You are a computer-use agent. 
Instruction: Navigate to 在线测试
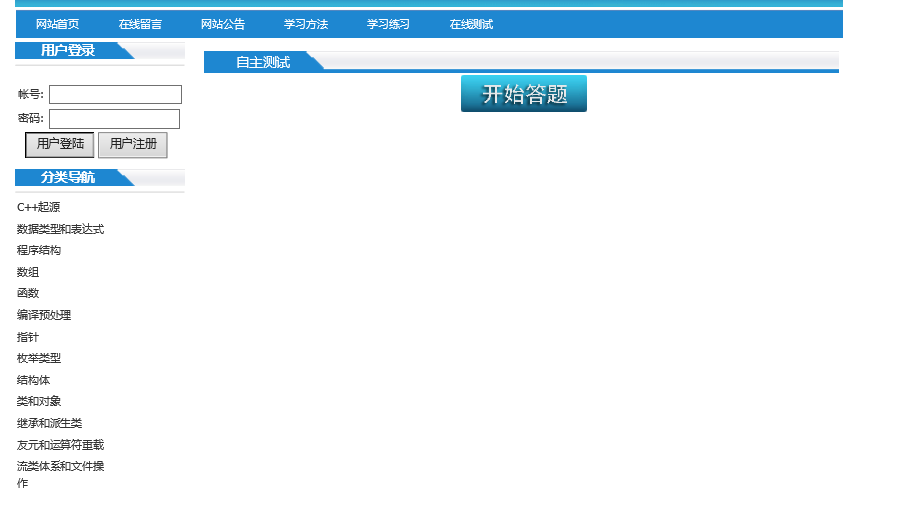point(471,25)
